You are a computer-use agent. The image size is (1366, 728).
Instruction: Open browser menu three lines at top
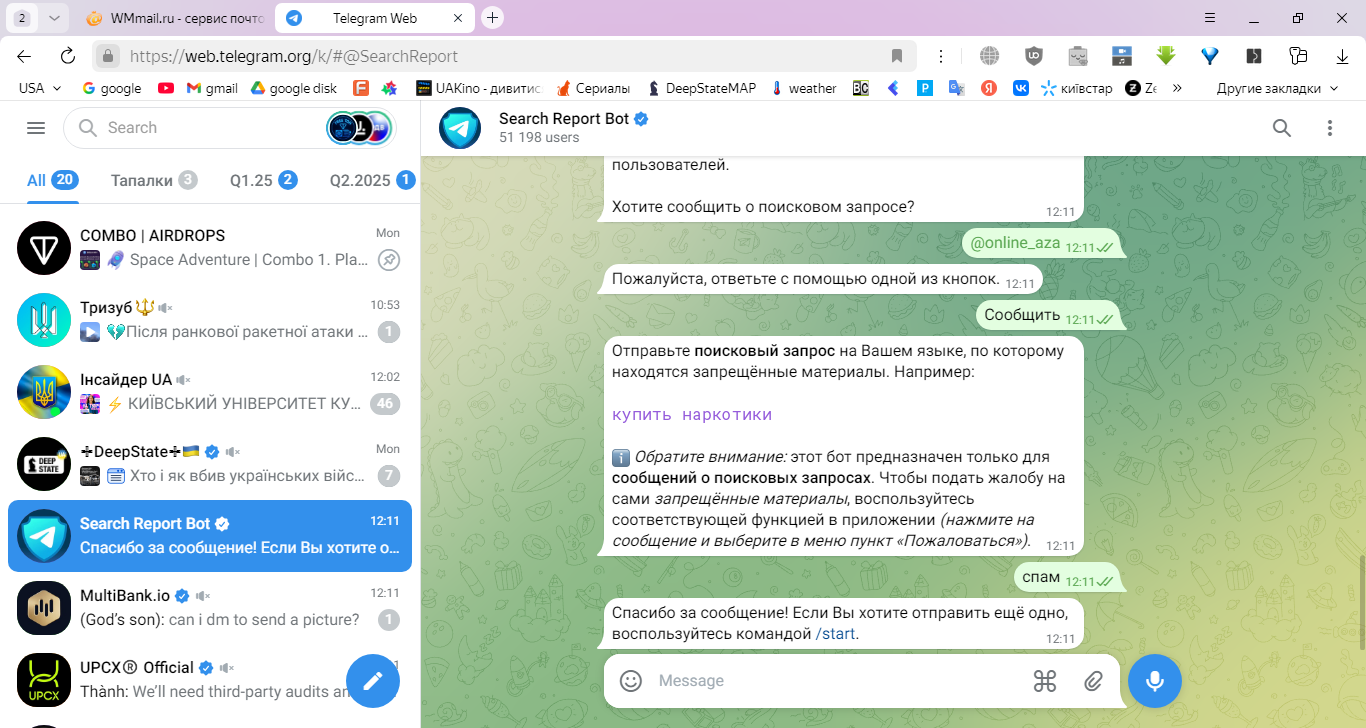1210,18
